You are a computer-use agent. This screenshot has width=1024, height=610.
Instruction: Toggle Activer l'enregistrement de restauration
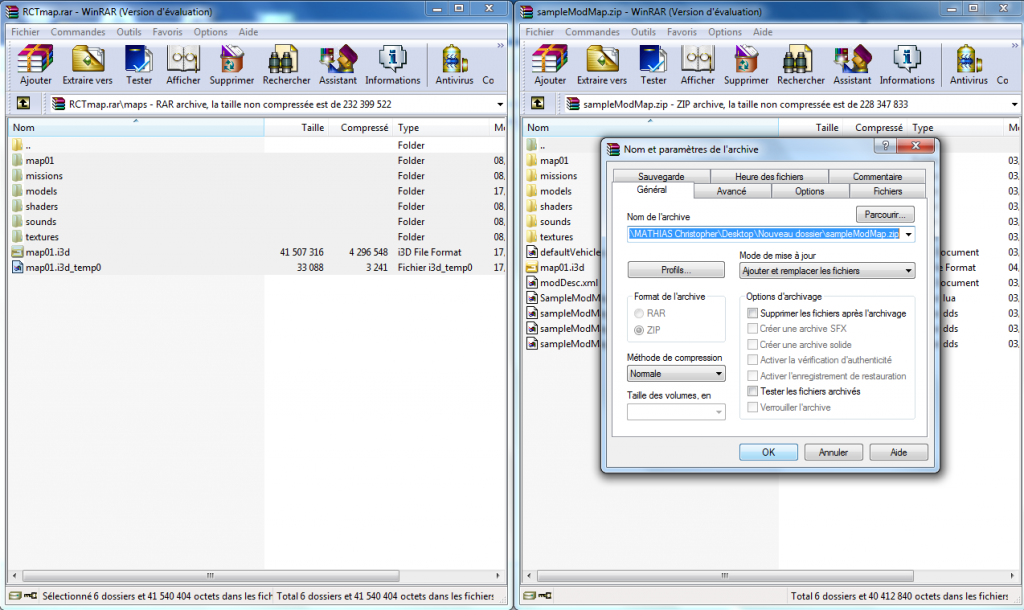(753, 376)
